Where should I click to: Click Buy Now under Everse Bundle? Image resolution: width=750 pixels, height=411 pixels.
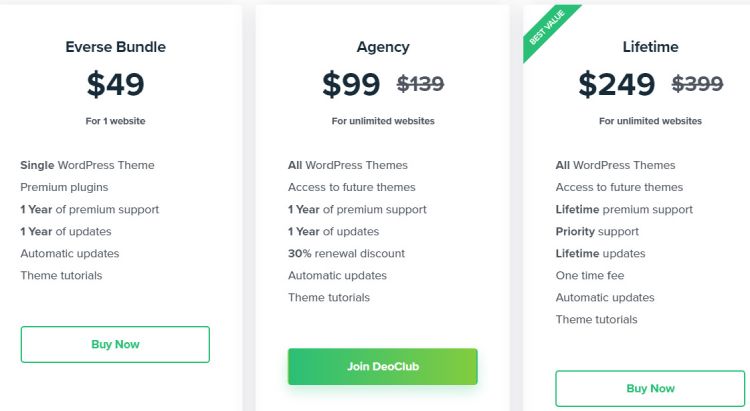(x=115, y=344)
